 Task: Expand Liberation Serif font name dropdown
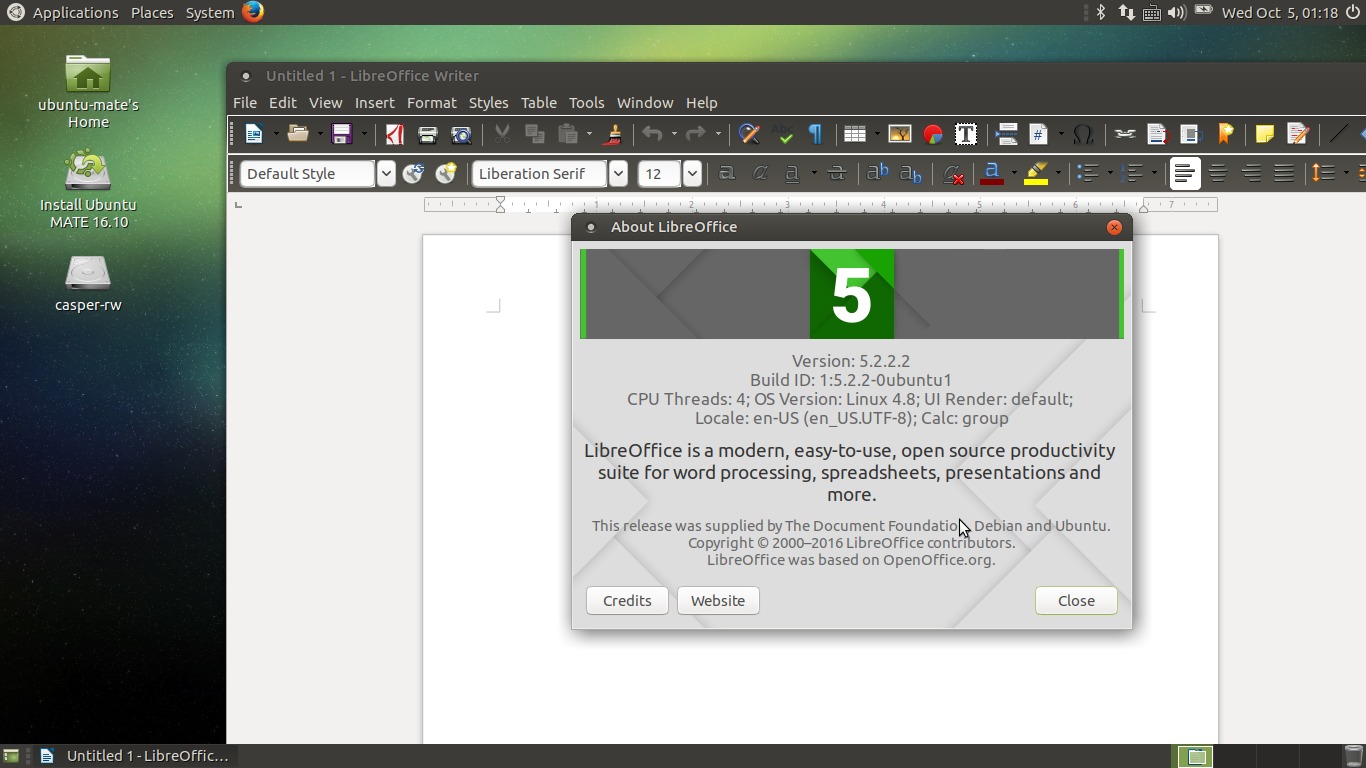point(618,173)
